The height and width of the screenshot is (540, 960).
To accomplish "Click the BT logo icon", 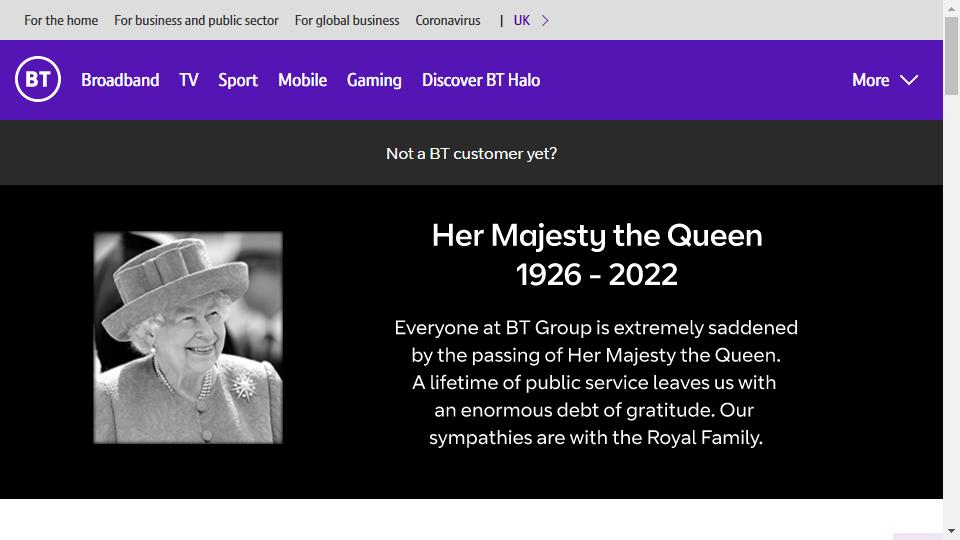I will pyautogui.click(x=38, y=80).
